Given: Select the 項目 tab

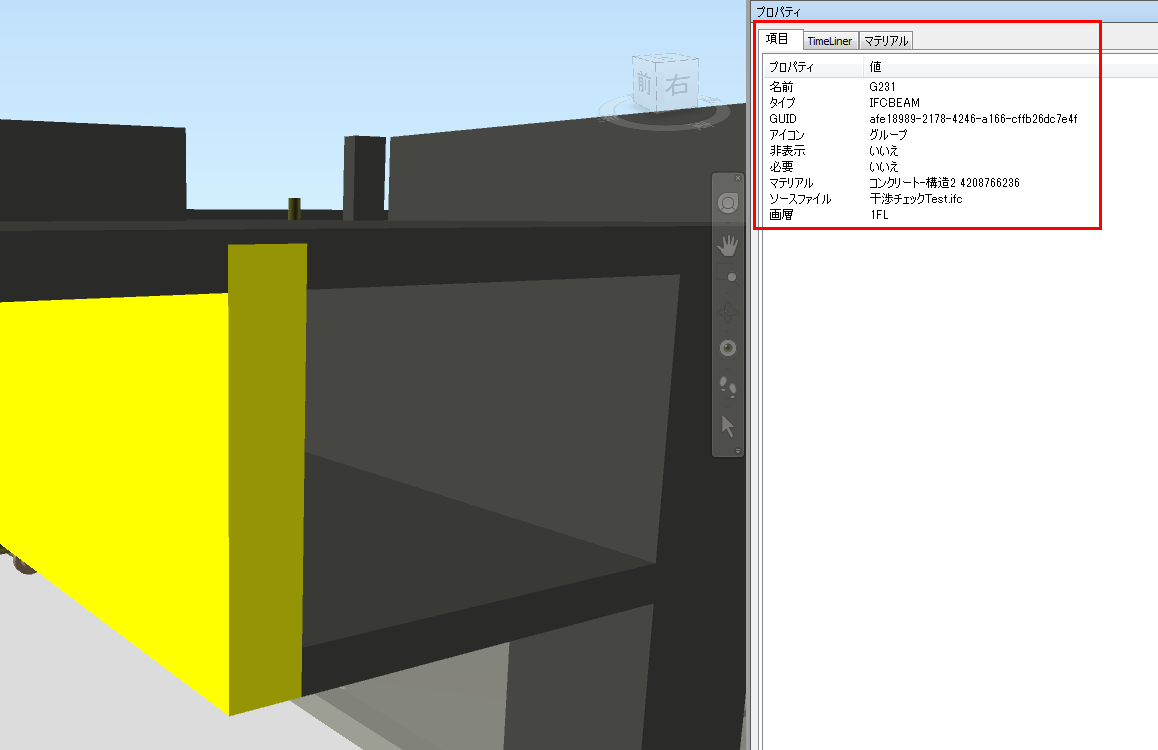Looking at the screenshot, I should (x=779, y=39).
